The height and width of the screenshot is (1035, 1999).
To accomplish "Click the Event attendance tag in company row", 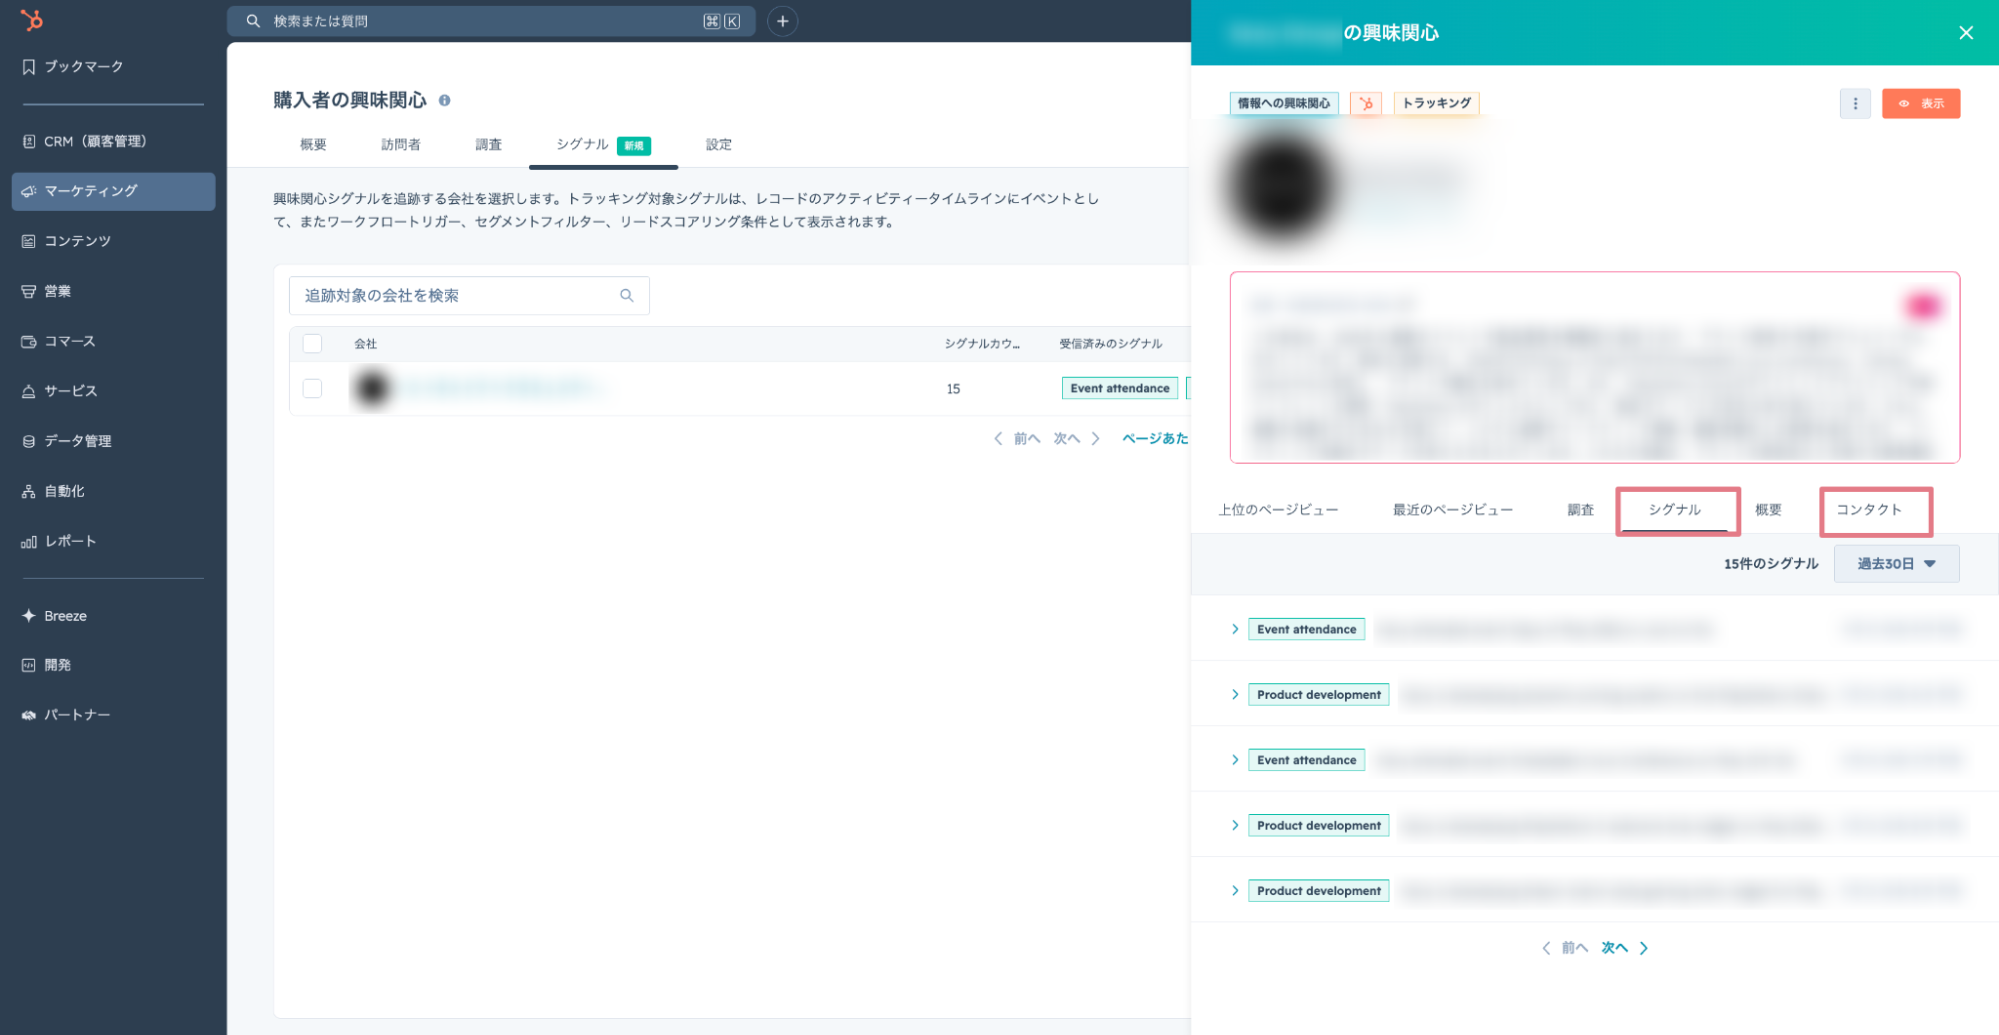I will coord(1120,389).
